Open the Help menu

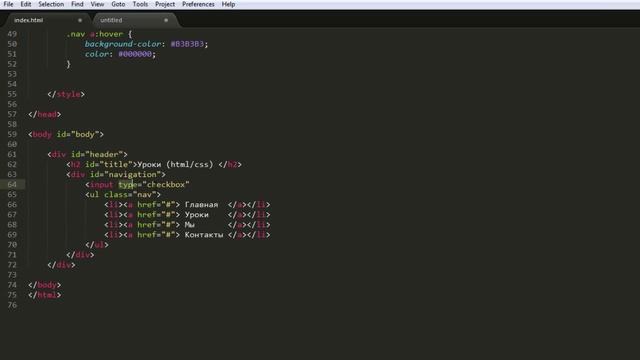[228, 4]
